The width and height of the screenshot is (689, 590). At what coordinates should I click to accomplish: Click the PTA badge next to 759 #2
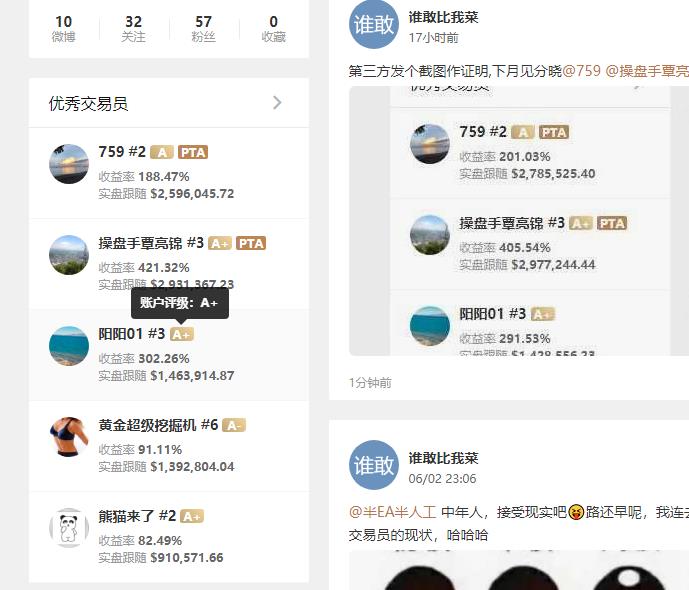pyautogui.click(x=193, y=152)
